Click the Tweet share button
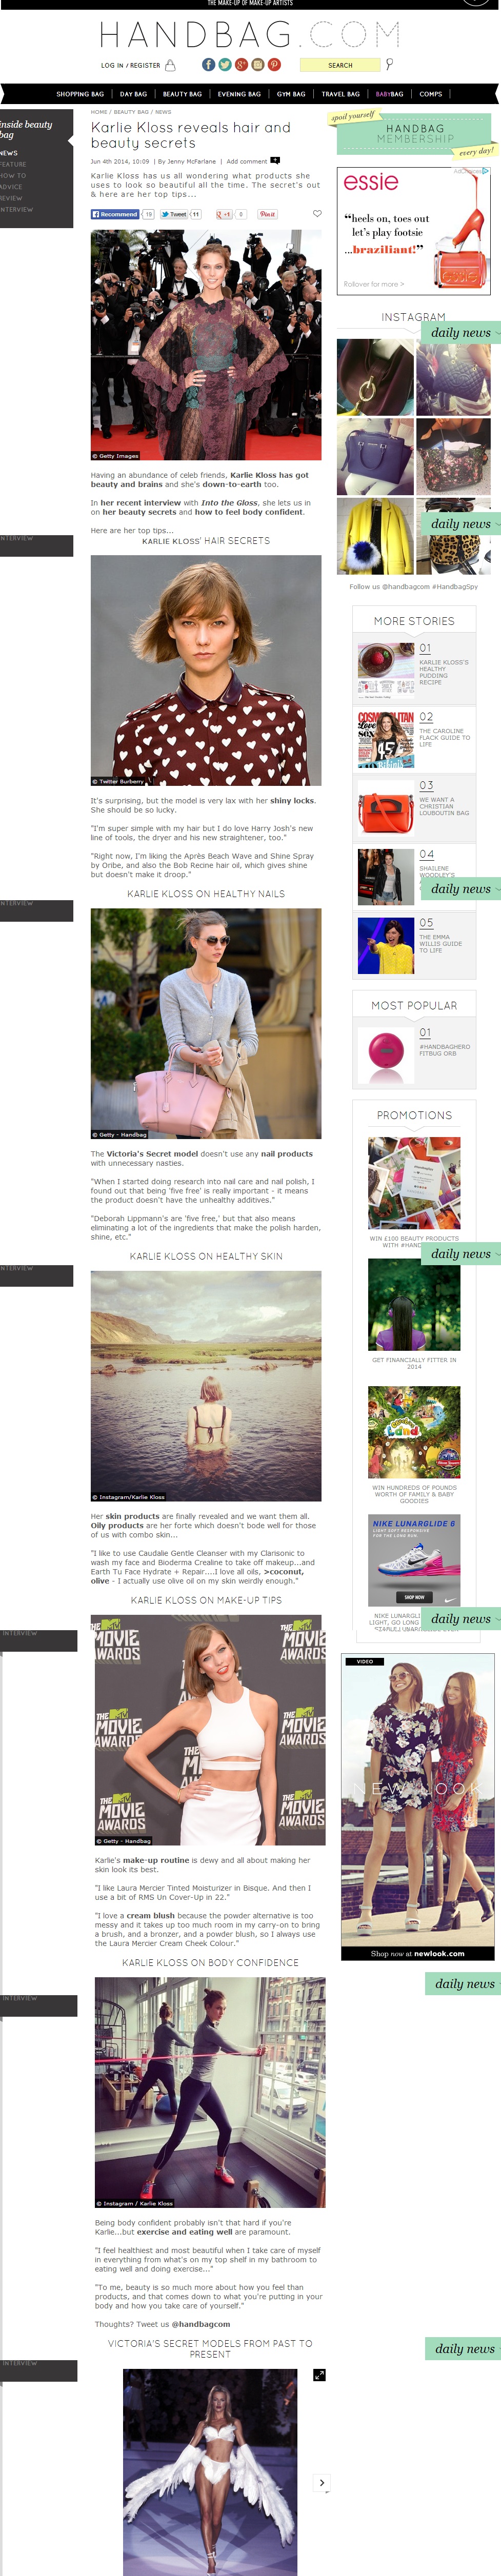Viewport: 501px width, 2576px height. pos(174,214)
